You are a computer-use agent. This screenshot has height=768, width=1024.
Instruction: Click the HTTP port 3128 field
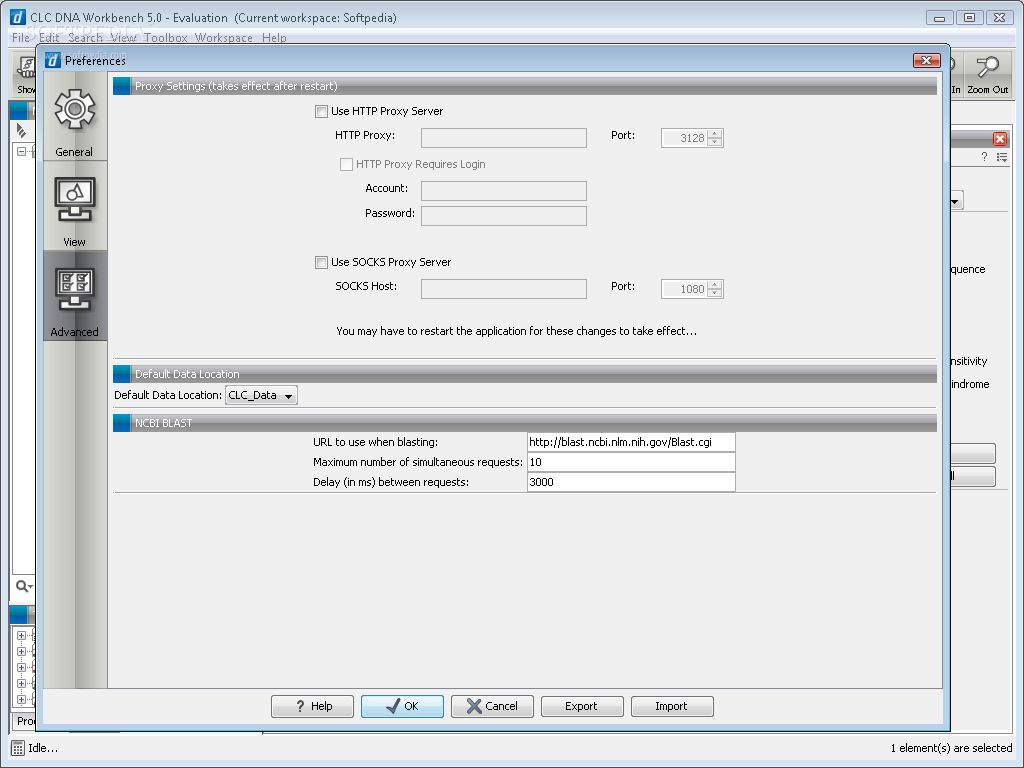[x=684, y=138]
